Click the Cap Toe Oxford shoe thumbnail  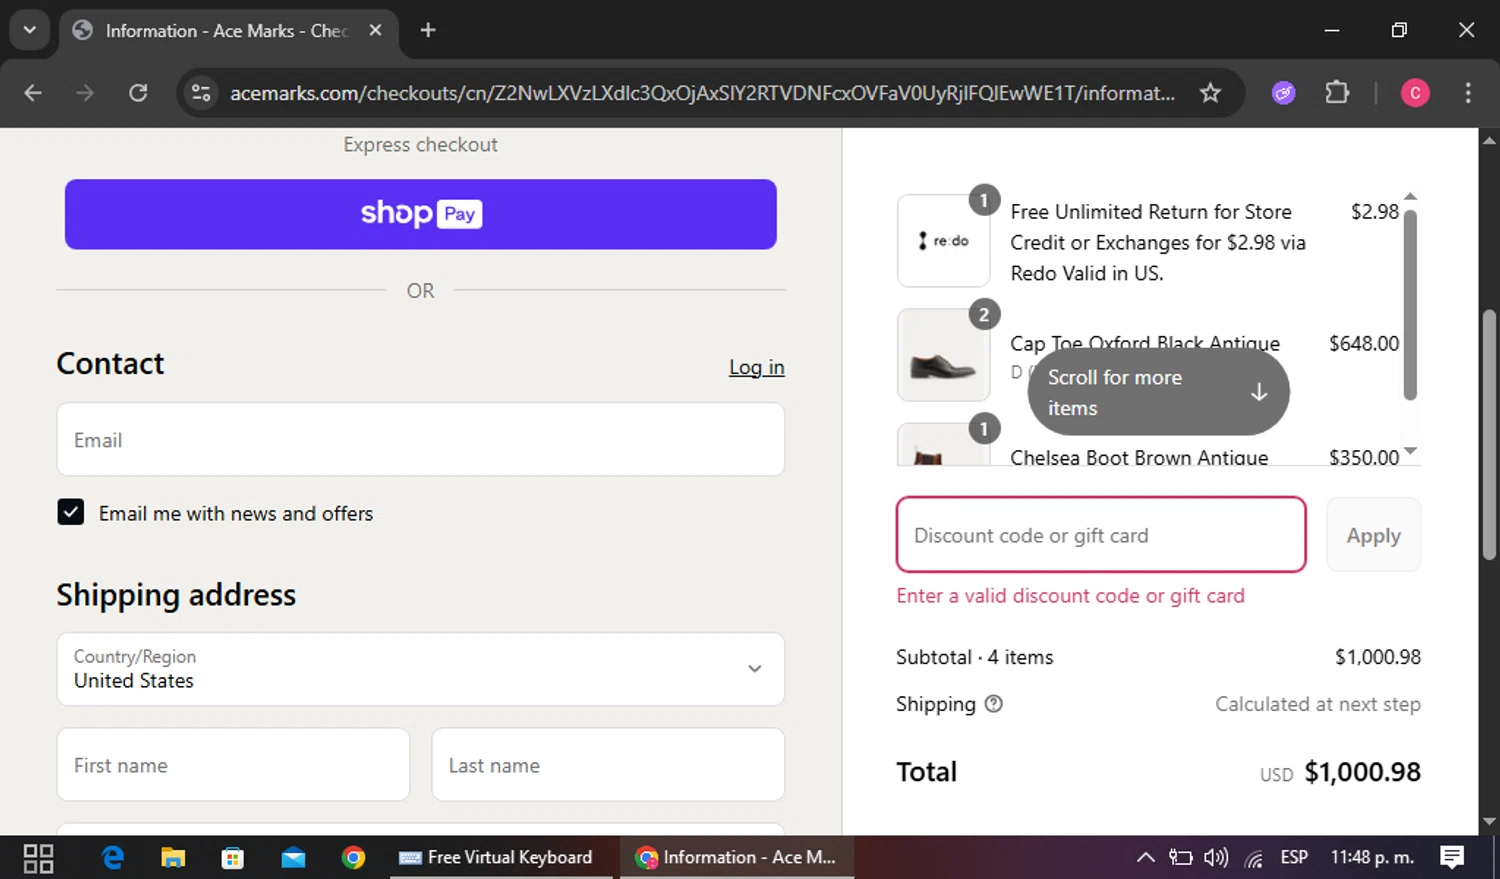pyautogui.click(x=943, y=355)
